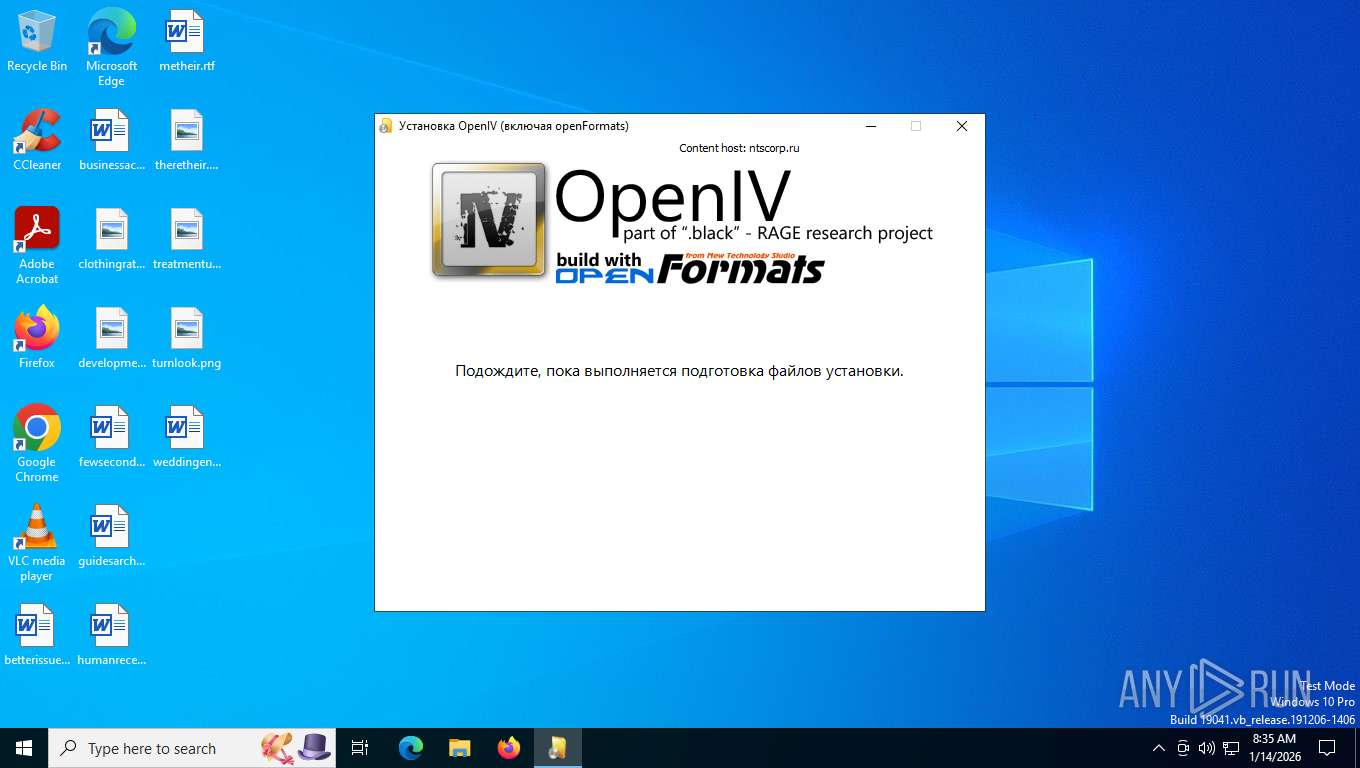Open Google Chrome desktop shortcut
1360x768 pixels.
37,444
